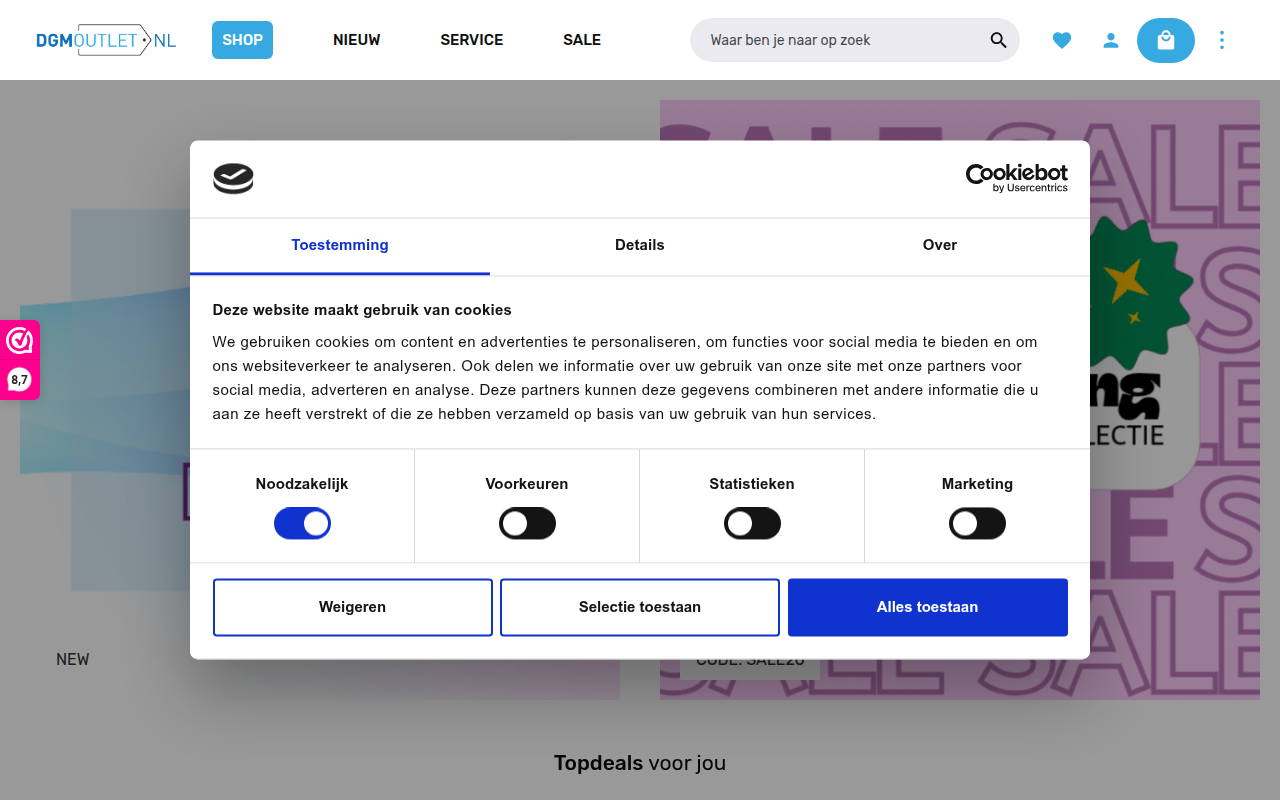Click the Alles toestaan button

pyautogui.click(x=928, y=607)
